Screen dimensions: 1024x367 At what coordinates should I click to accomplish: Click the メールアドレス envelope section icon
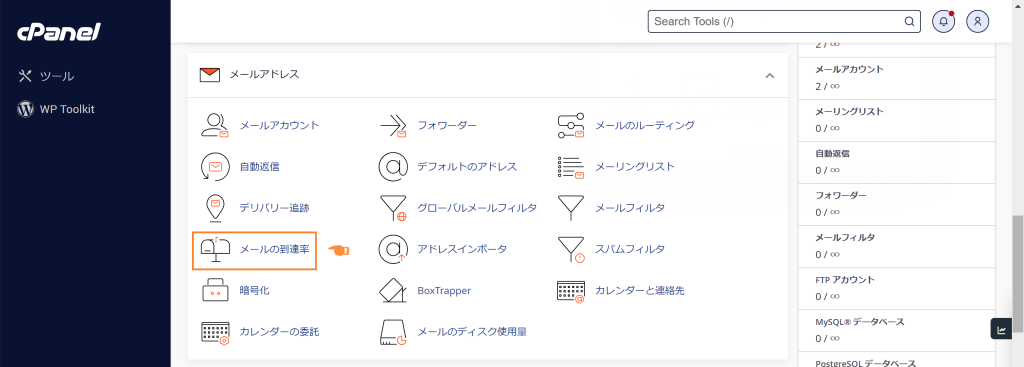pos(210,74)
